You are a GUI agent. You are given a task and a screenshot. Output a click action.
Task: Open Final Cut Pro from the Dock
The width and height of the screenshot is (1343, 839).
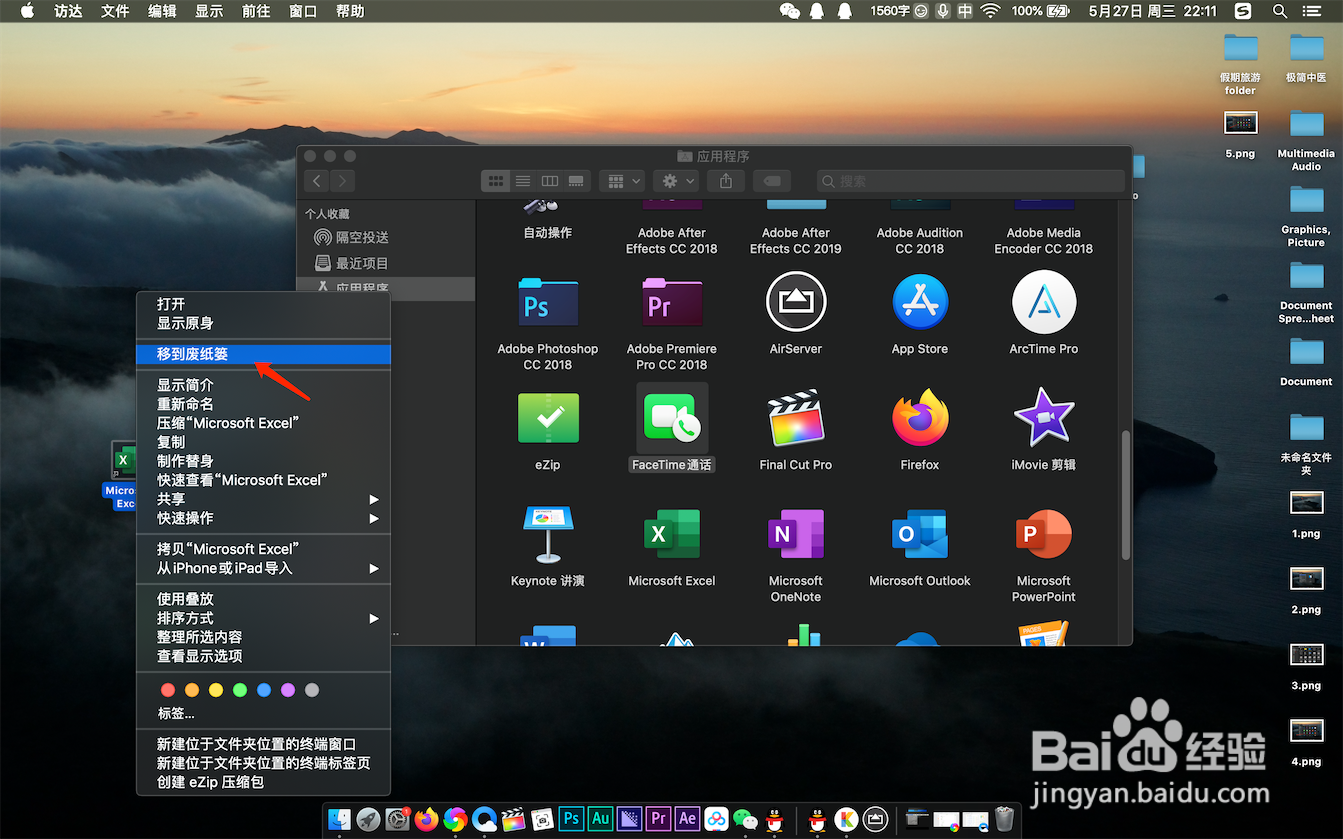514,819
